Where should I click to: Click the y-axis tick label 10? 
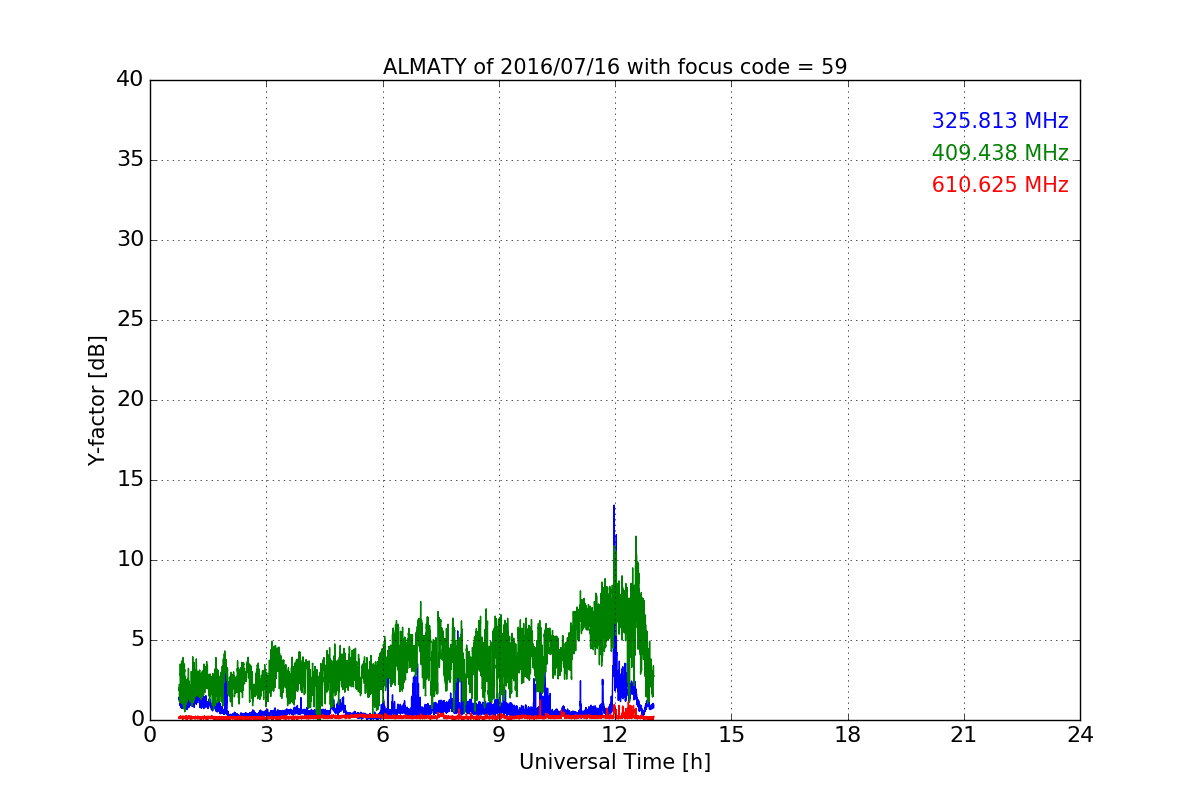click(x=130, y=560)
